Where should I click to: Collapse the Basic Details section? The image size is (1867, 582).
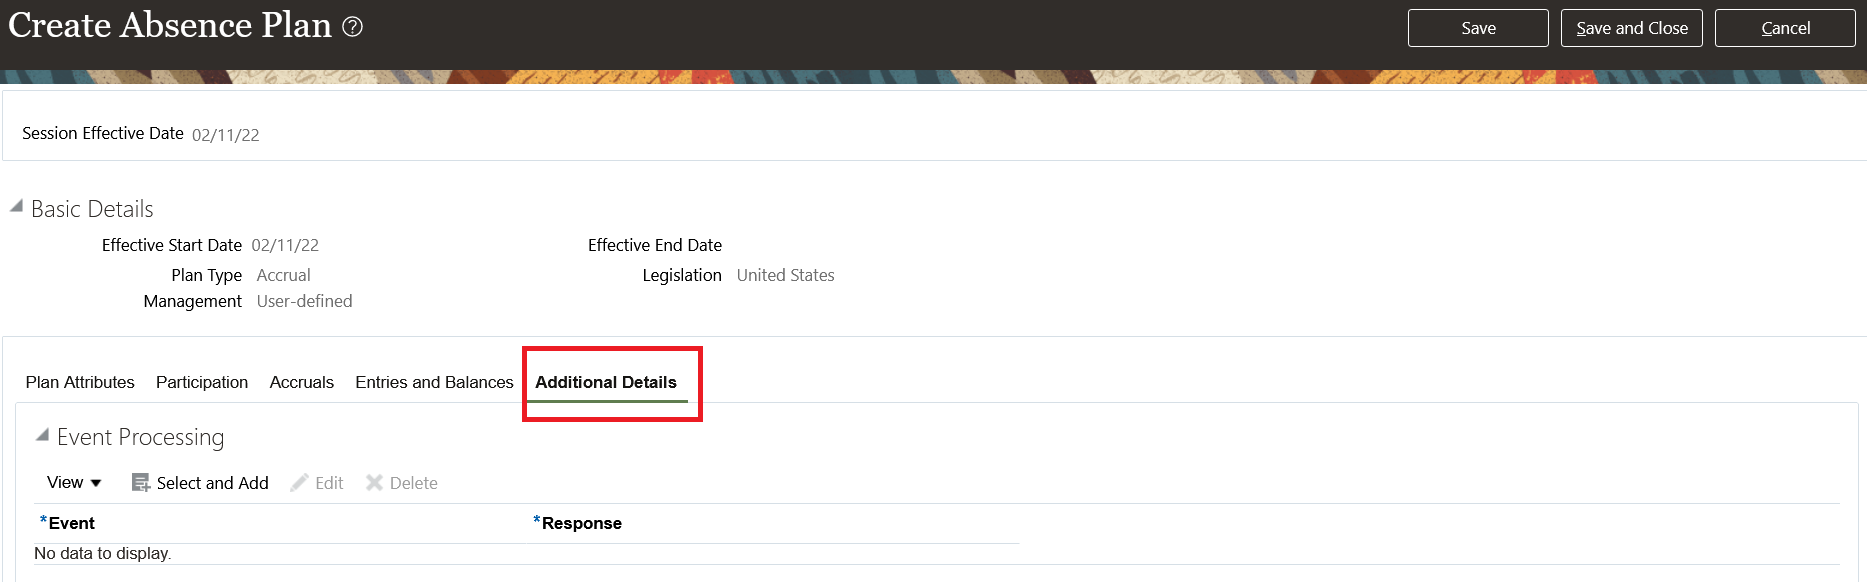tap(16, 206)
